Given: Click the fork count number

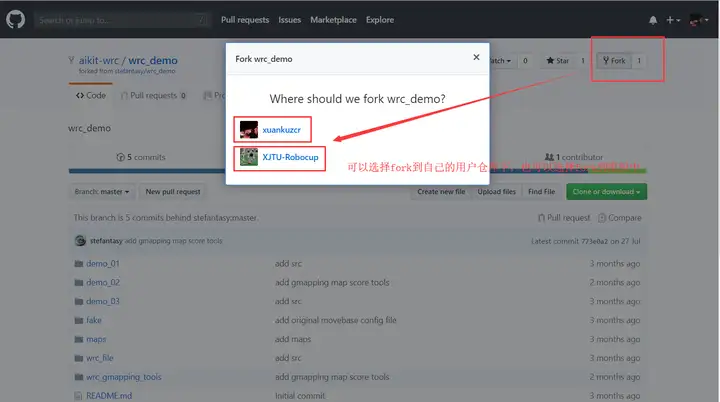Looking at the screenshot, I should (639, 61).
